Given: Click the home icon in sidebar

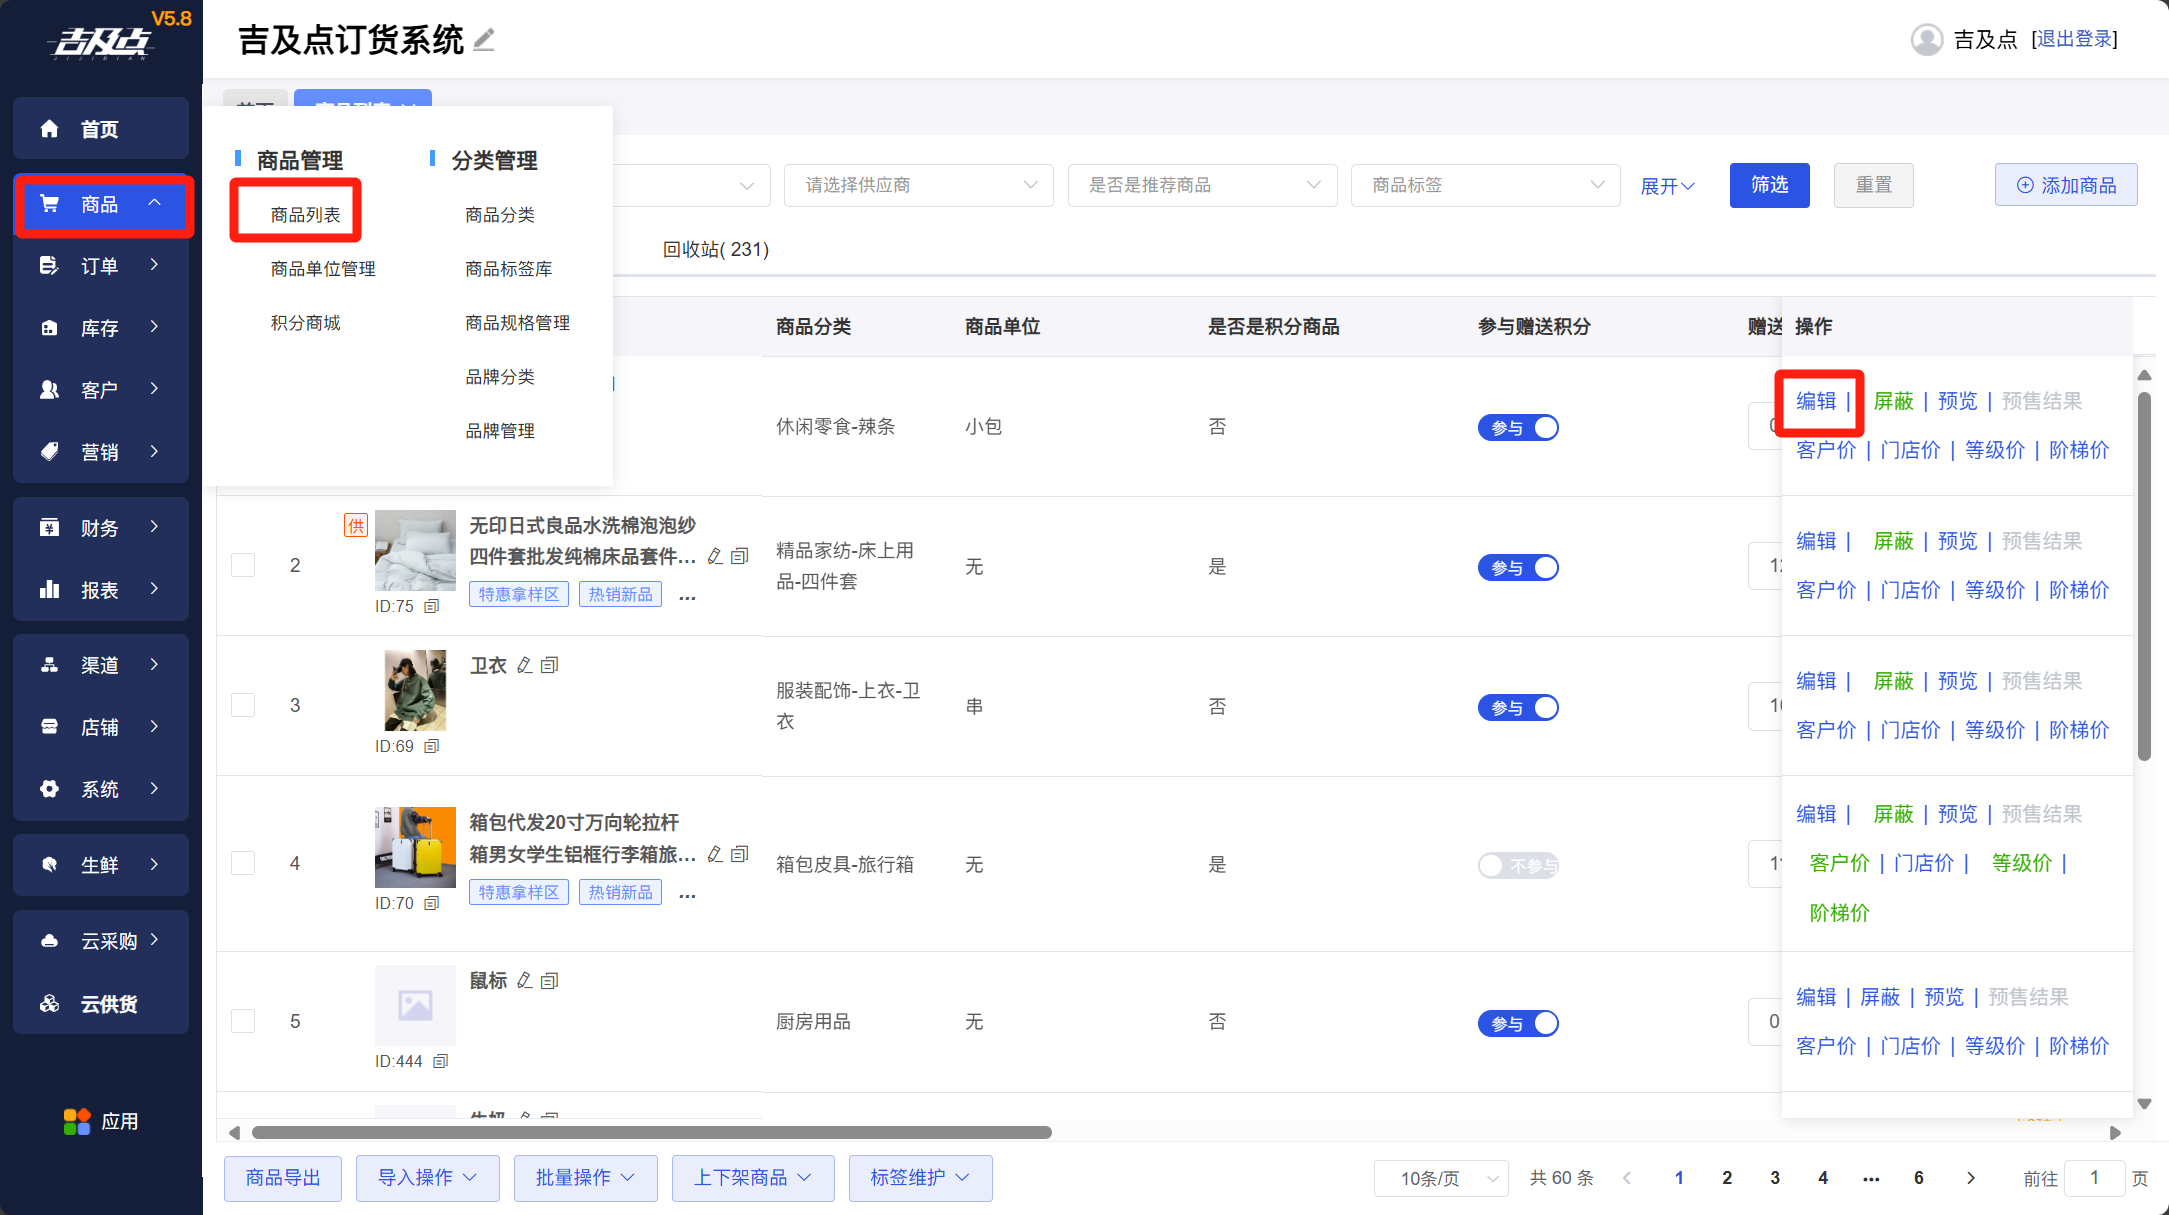Looking at the screenshot, I should pyautogui.click(x=49, y=129).
